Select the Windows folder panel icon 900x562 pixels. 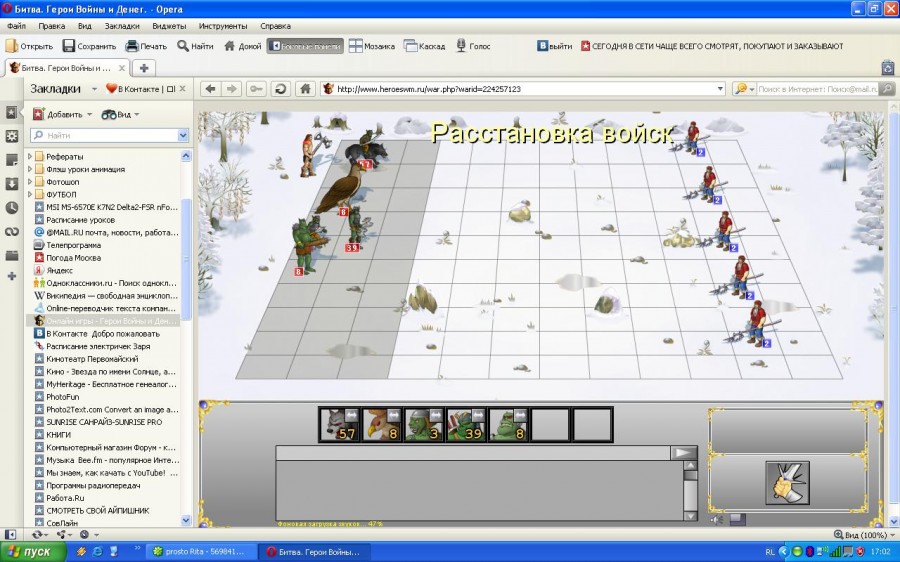point(11,255)
